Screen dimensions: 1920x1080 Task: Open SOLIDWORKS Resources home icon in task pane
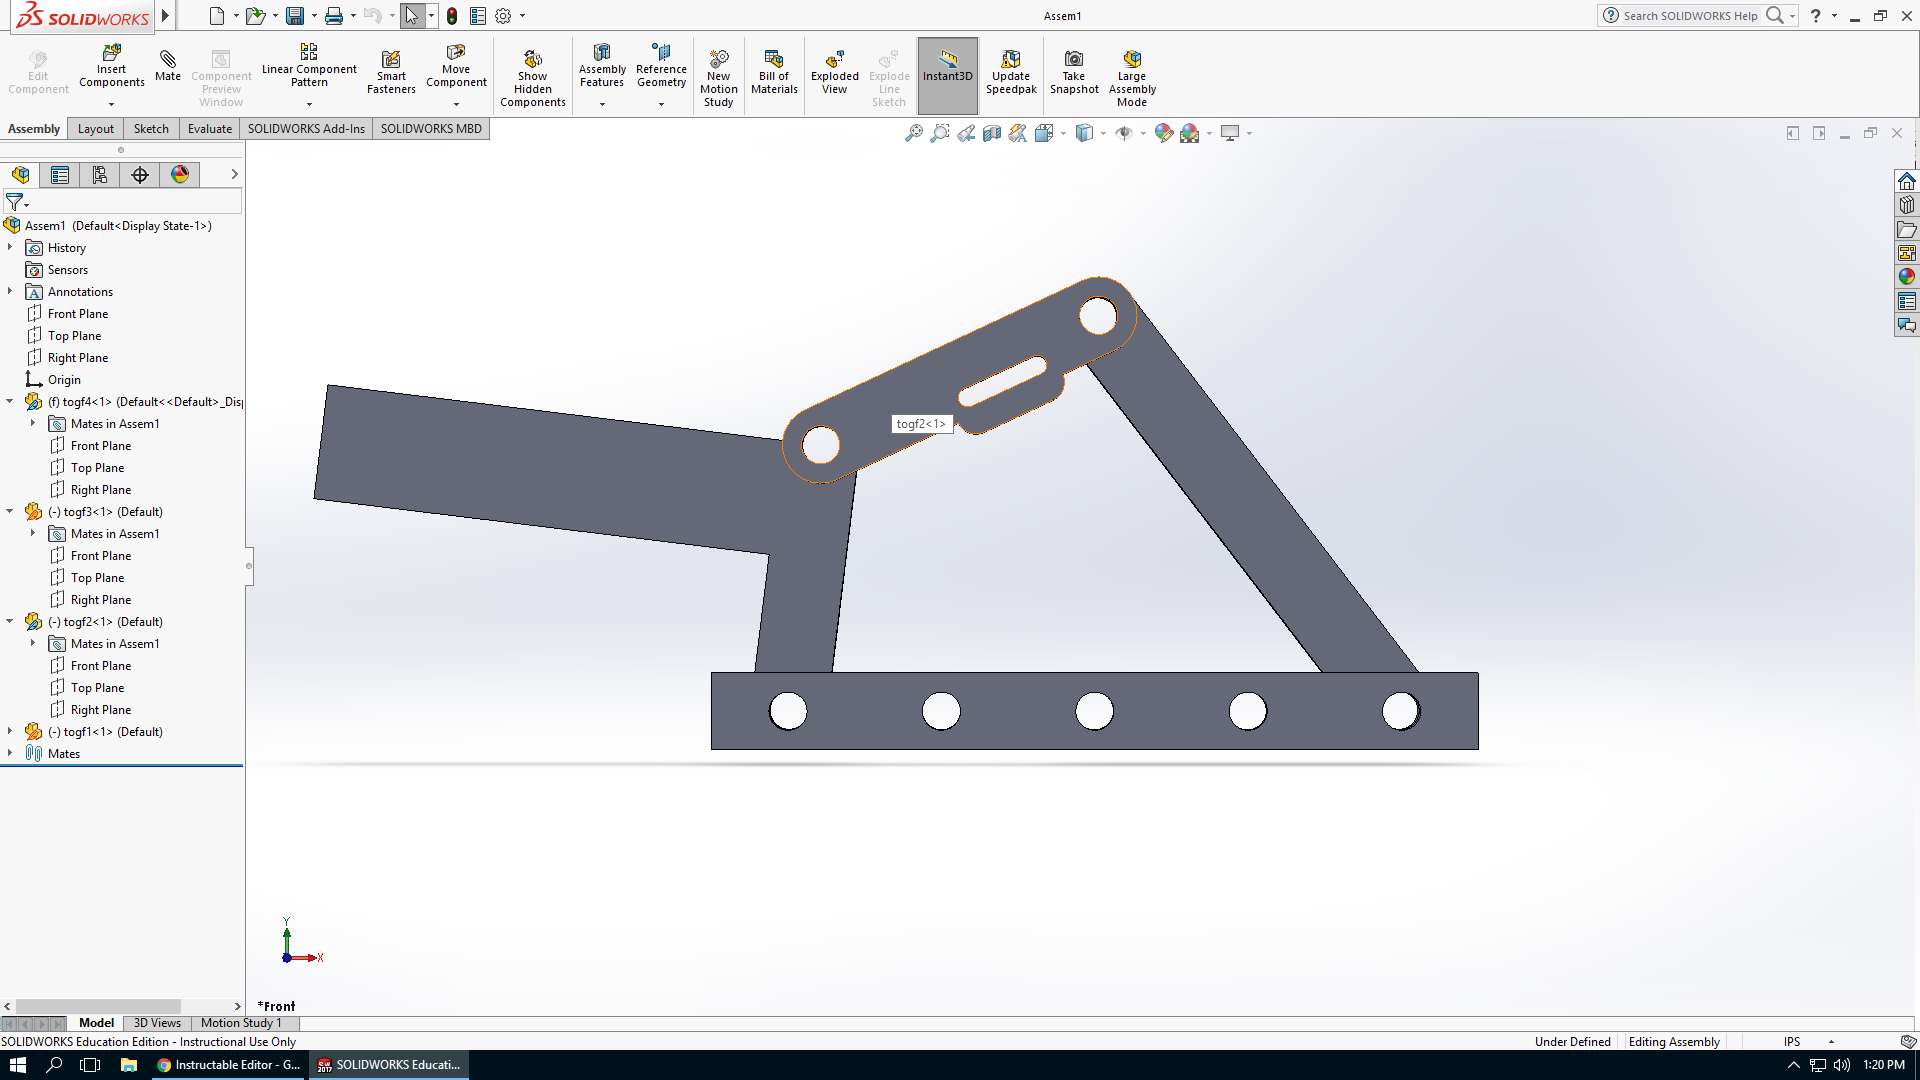tap(1907, 181)
